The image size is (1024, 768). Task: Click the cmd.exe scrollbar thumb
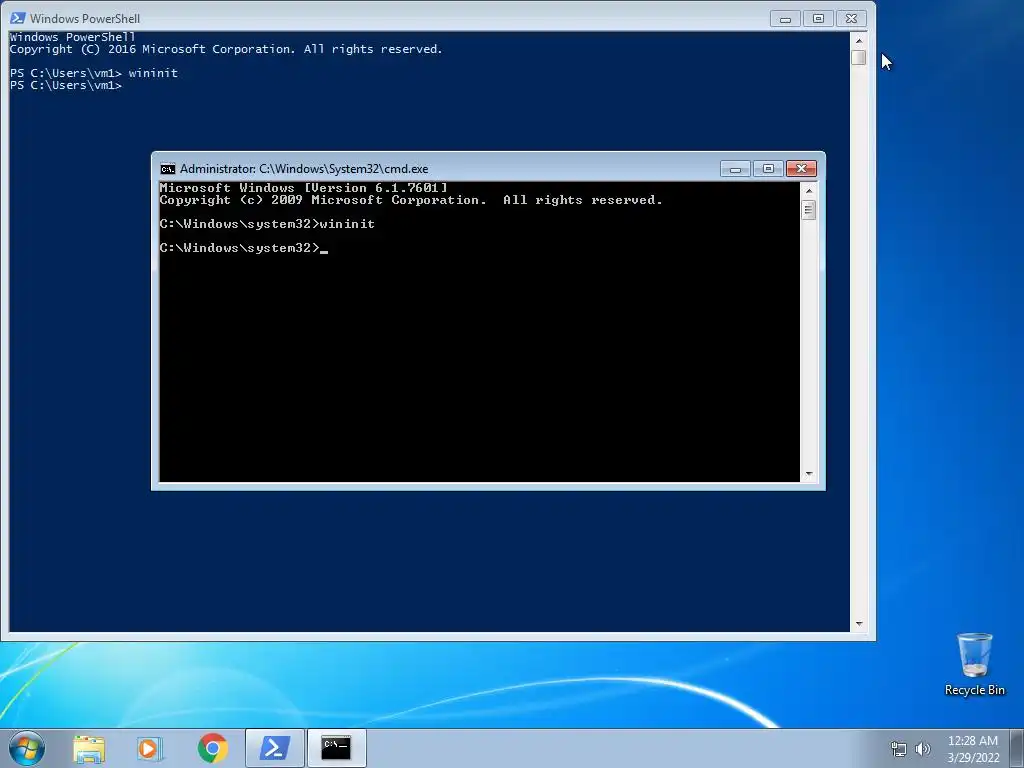[x=808, y=210]
